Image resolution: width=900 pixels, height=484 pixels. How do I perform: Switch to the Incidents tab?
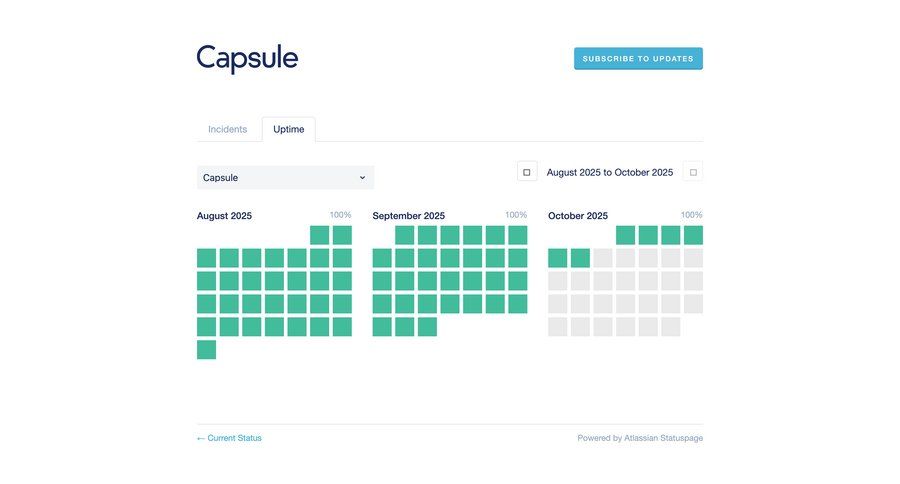[227, 129]
